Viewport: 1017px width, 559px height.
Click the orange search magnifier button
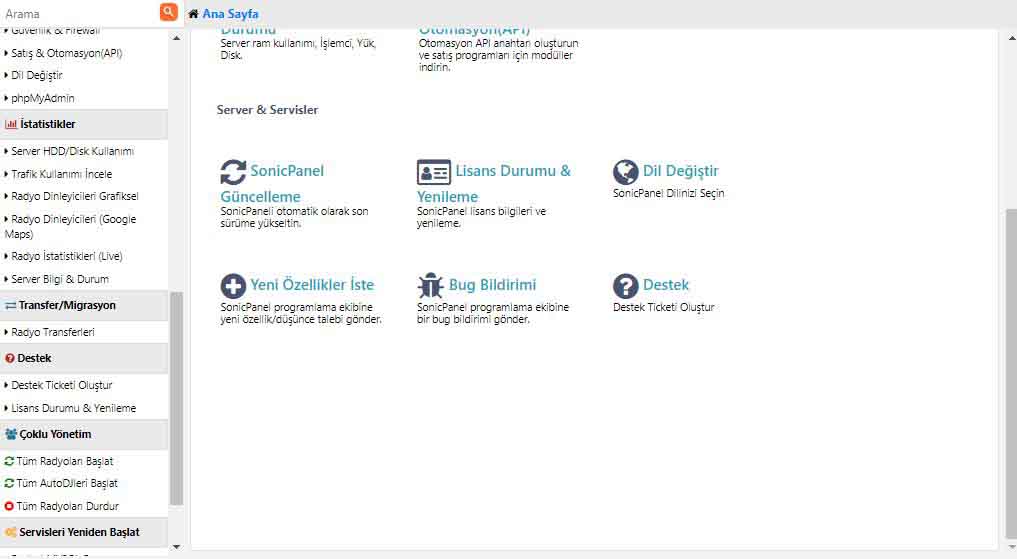coord(168,12)
